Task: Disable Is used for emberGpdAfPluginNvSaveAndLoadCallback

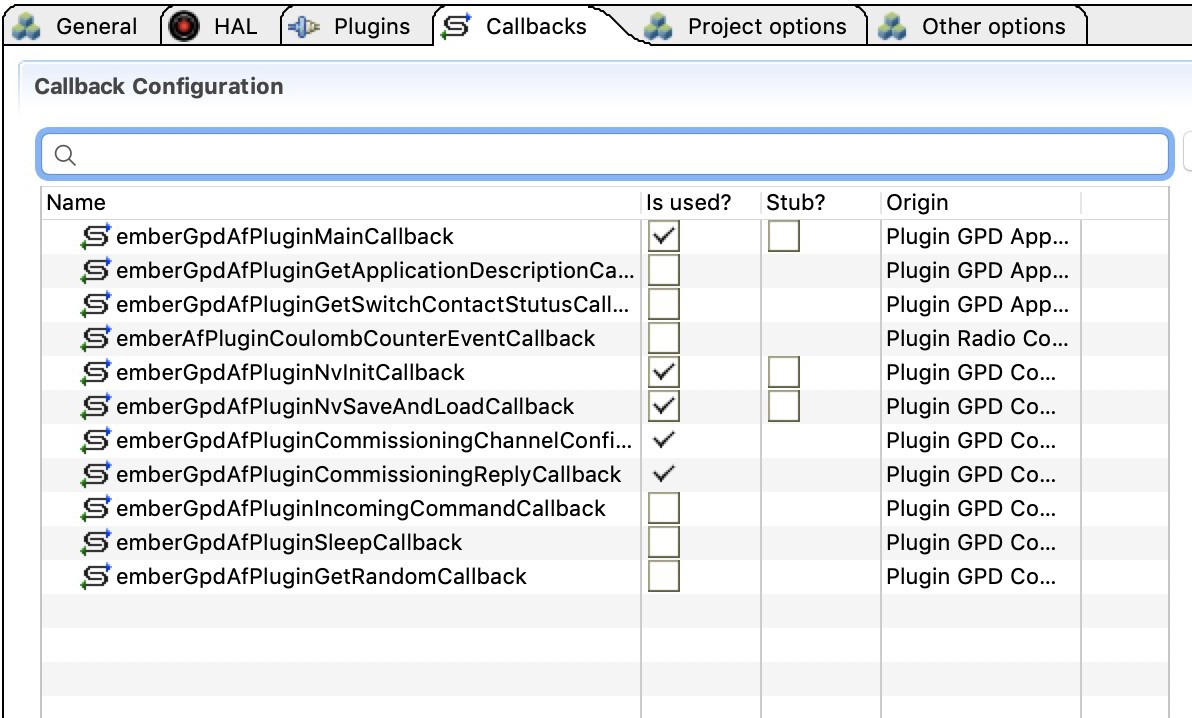Action: click(664, 405)
